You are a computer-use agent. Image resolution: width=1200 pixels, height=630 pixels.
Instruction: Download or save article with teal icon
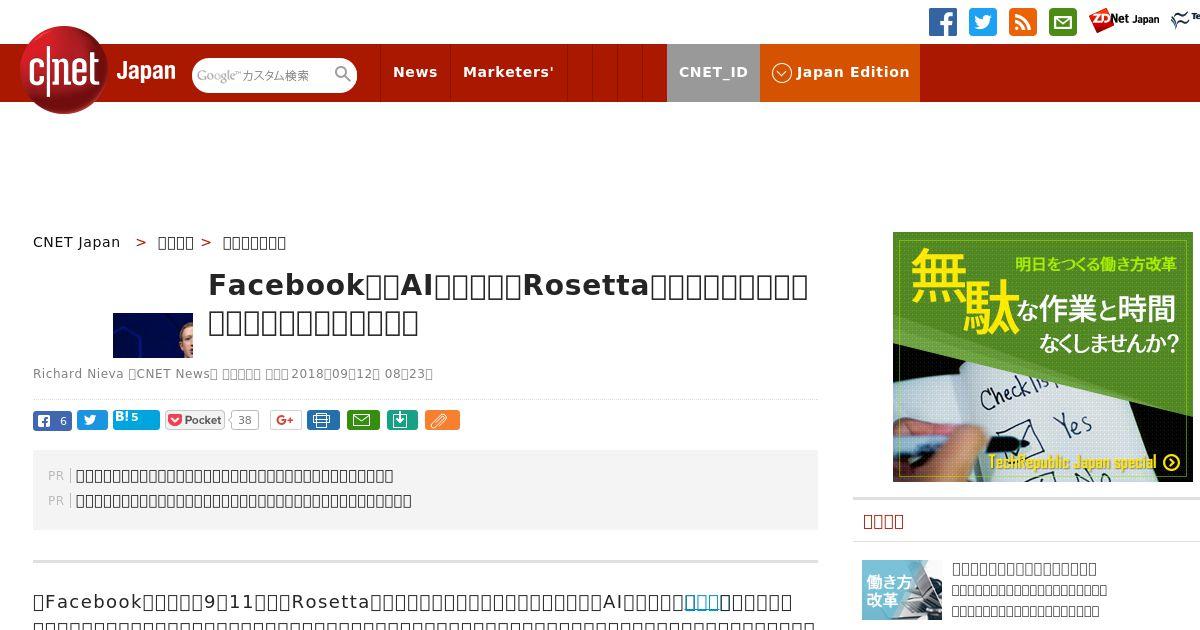[x=401, y=420]
